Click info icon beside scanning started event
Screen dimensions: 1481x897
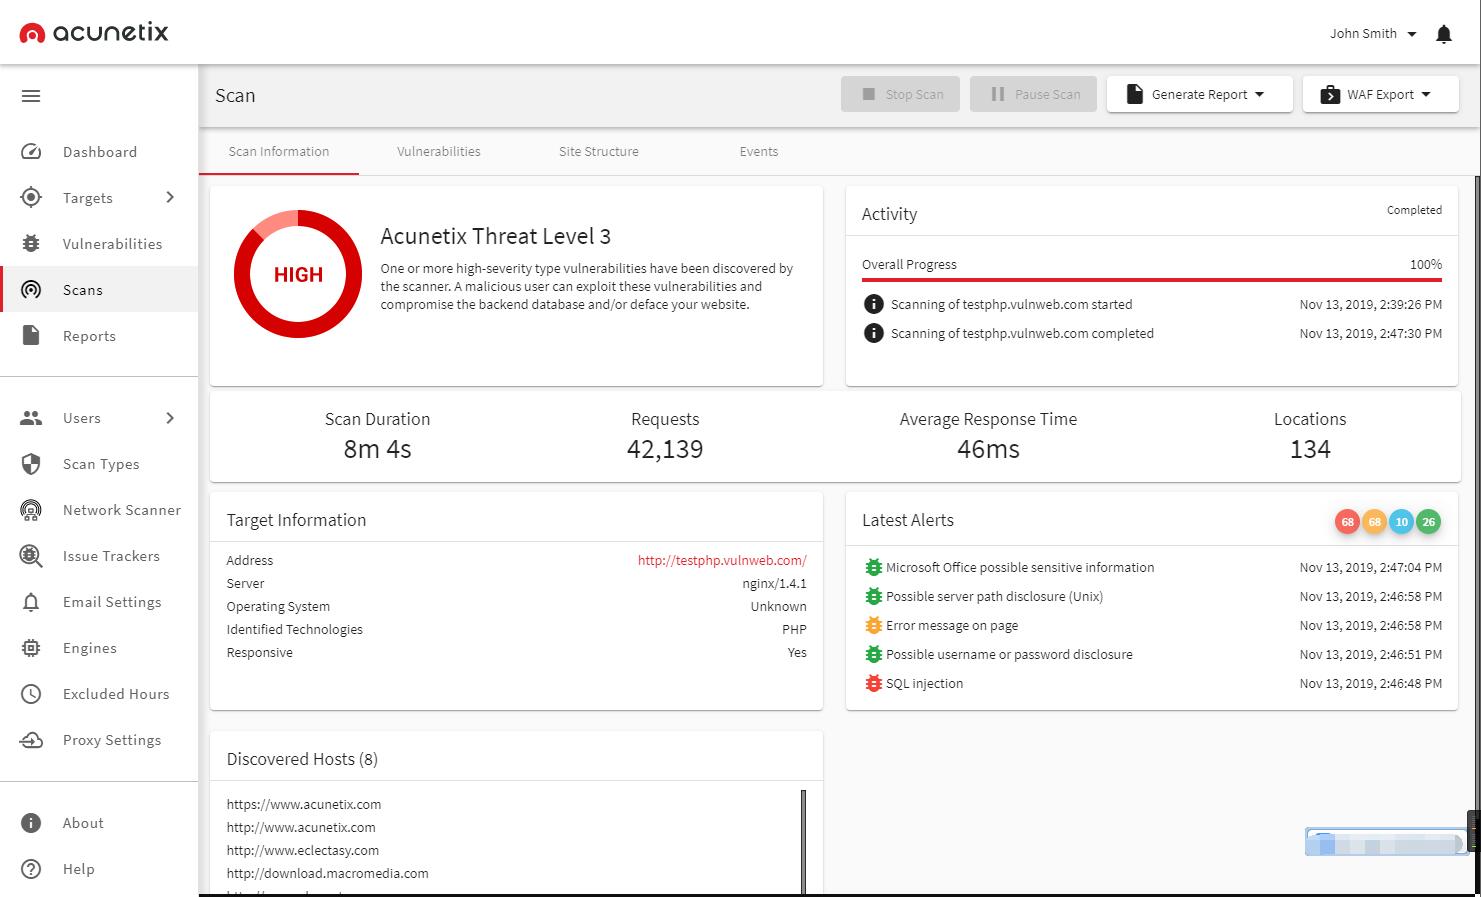point(873,304)
